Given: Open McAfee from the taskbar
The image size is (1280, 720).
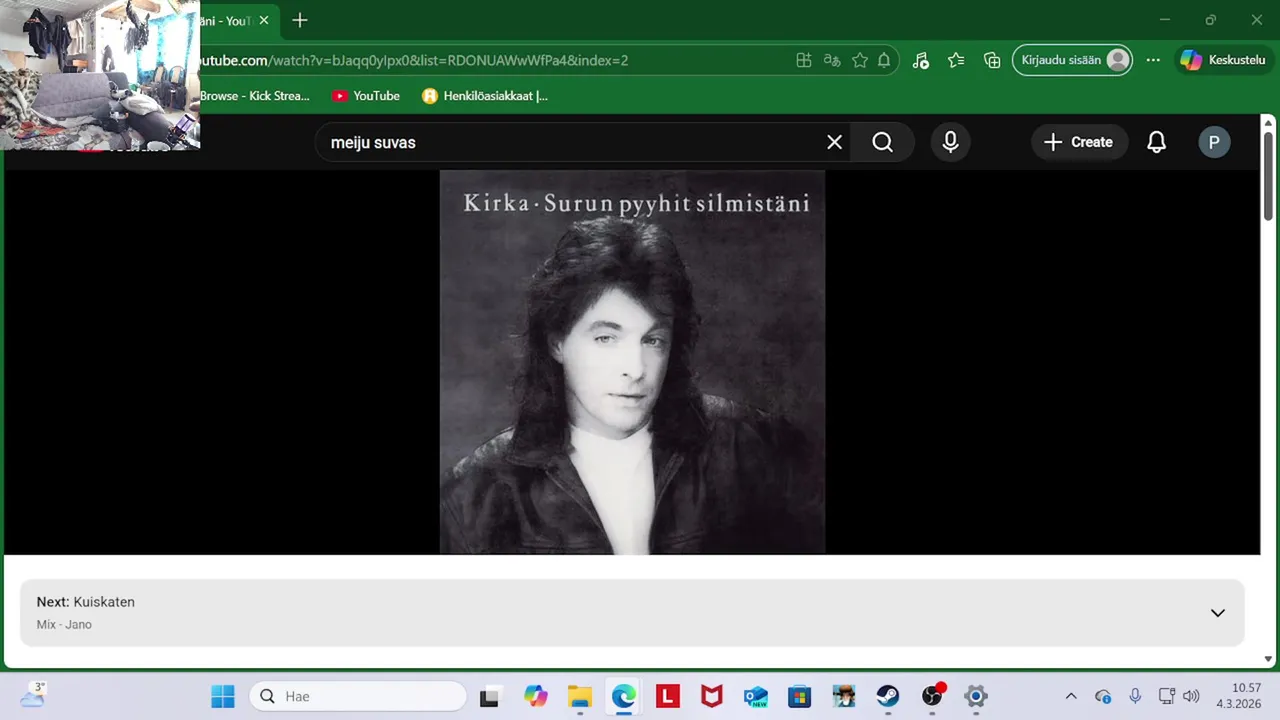Looking at the screenshot, I should pos(712,697).
